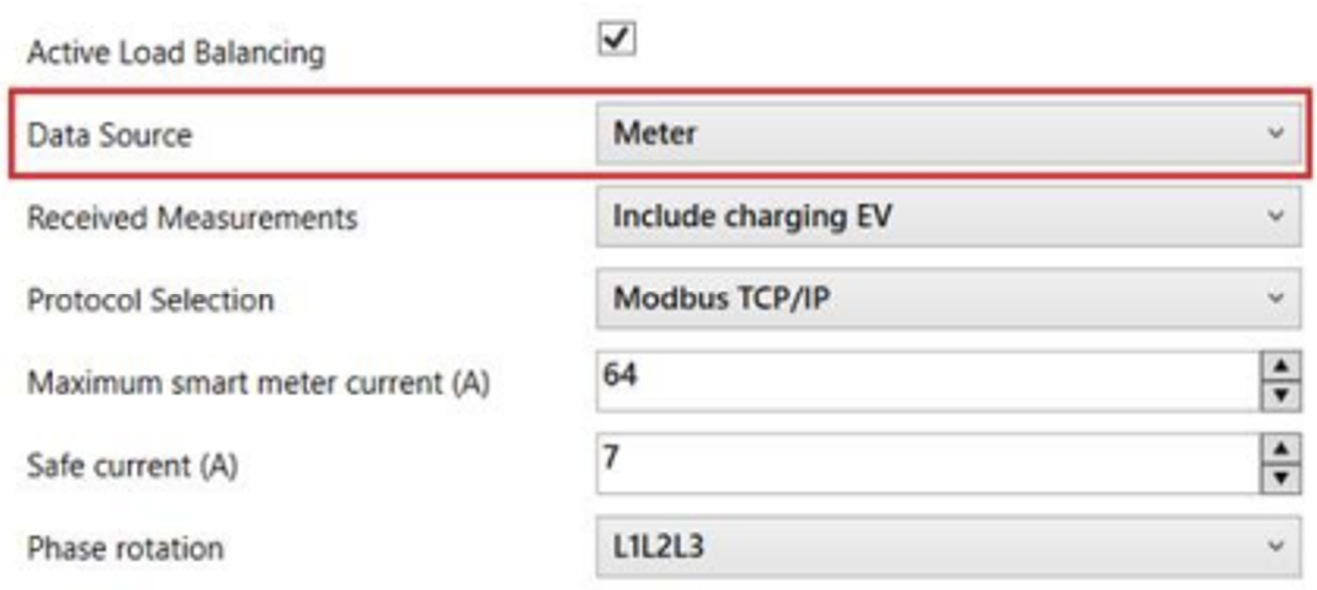
Task: Toggle the Active Load Balancing checkbox
Action: click(616, 40)
